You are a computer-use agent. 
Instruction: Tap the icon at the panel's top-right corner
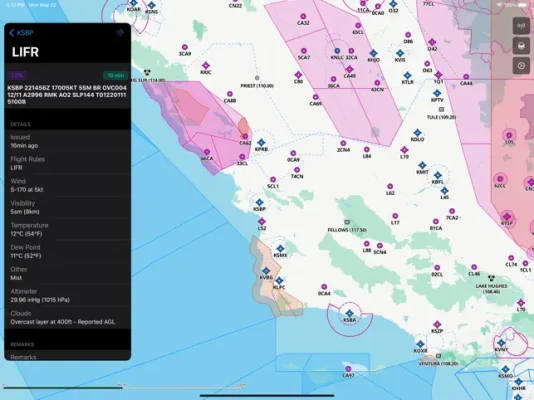[x=120, y=33]
